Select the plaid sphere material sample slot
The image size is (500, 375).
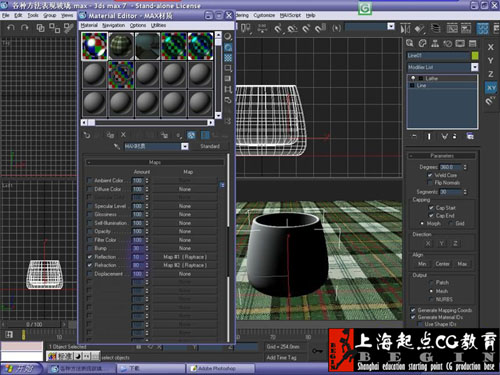click(121, 46)
